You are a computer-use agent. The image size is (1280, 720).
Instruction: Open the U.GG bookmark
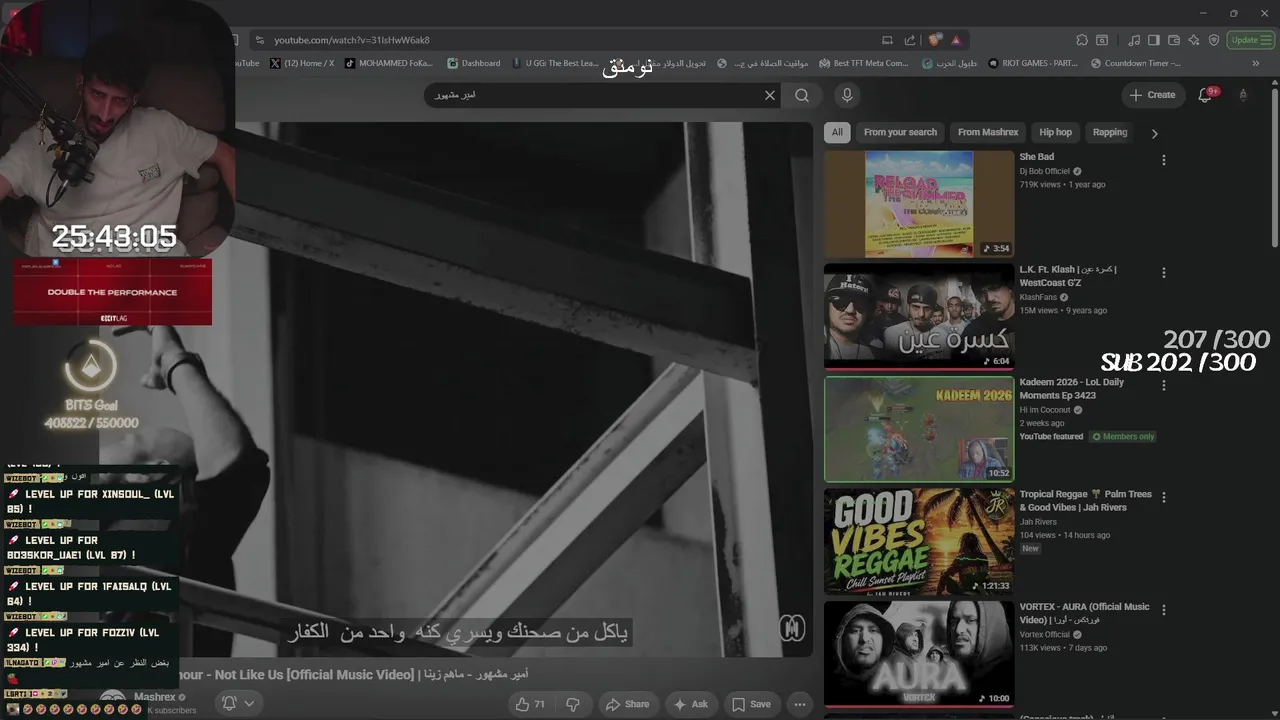click(x=555, y=63)
